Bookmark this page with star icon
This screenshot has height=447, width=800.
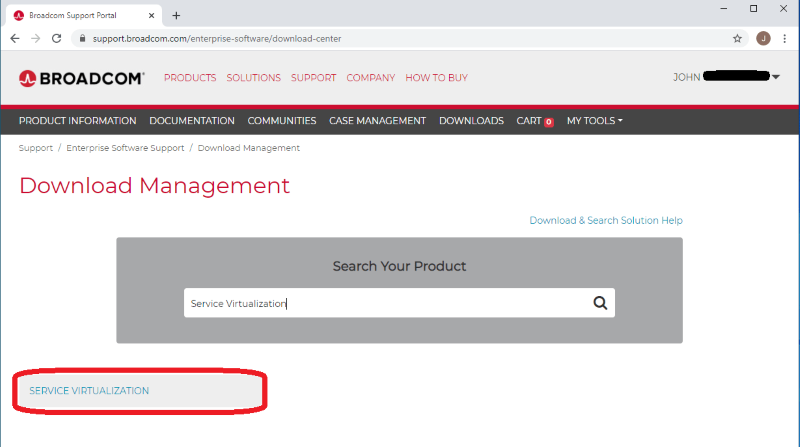click(737, 38)
